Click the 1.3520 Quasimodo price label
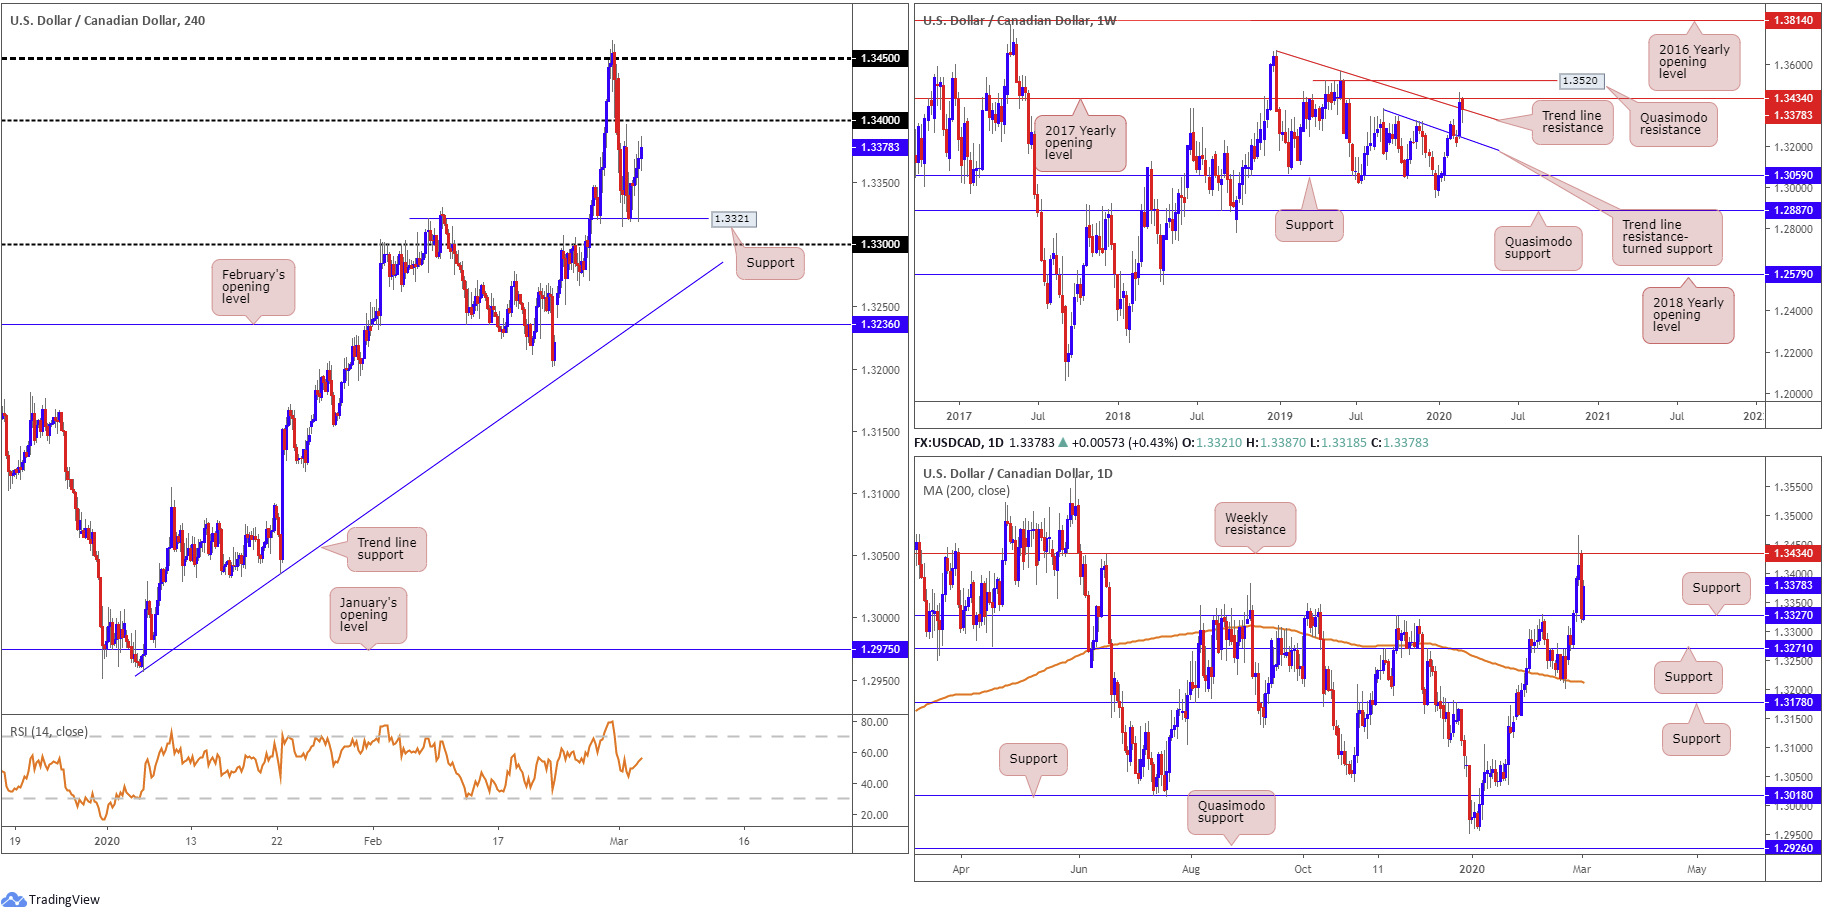The height and width of the screenshot is (910, 1824). tap(1580, 81)
